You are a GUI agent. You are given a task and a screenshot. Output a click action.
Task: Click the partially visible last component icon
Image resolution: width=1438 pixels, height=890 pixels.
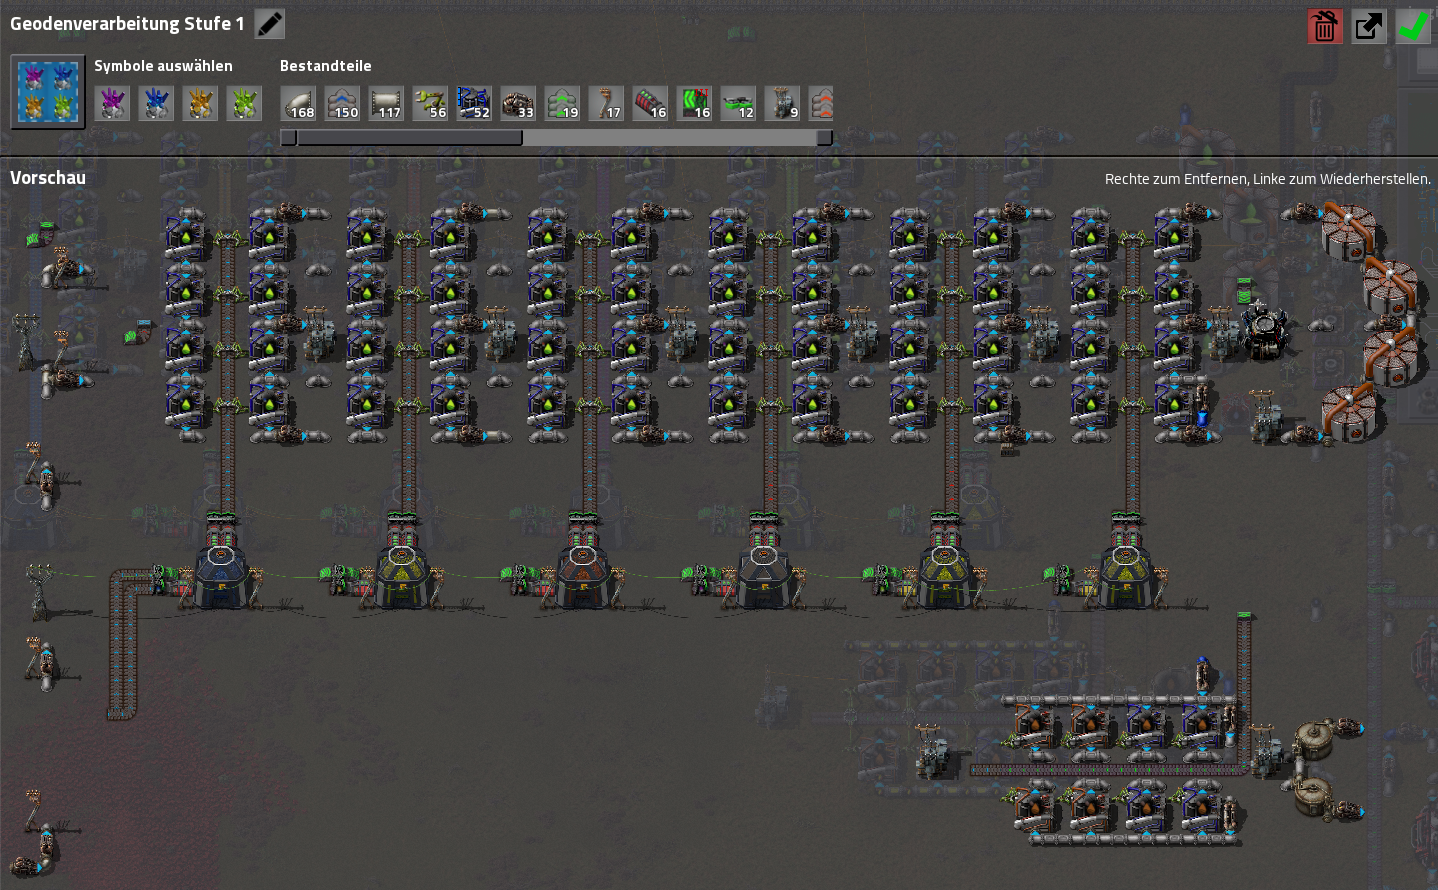tap(821, 103)
